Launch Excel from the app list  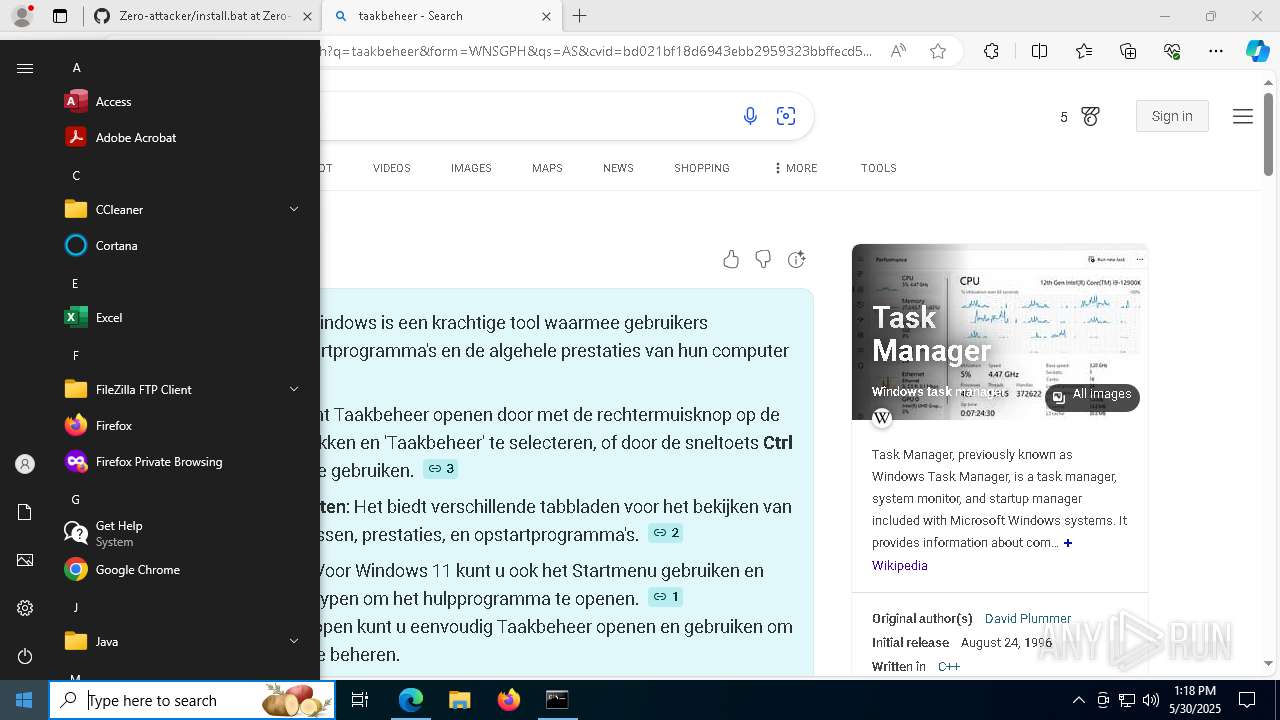pos(184,318)
